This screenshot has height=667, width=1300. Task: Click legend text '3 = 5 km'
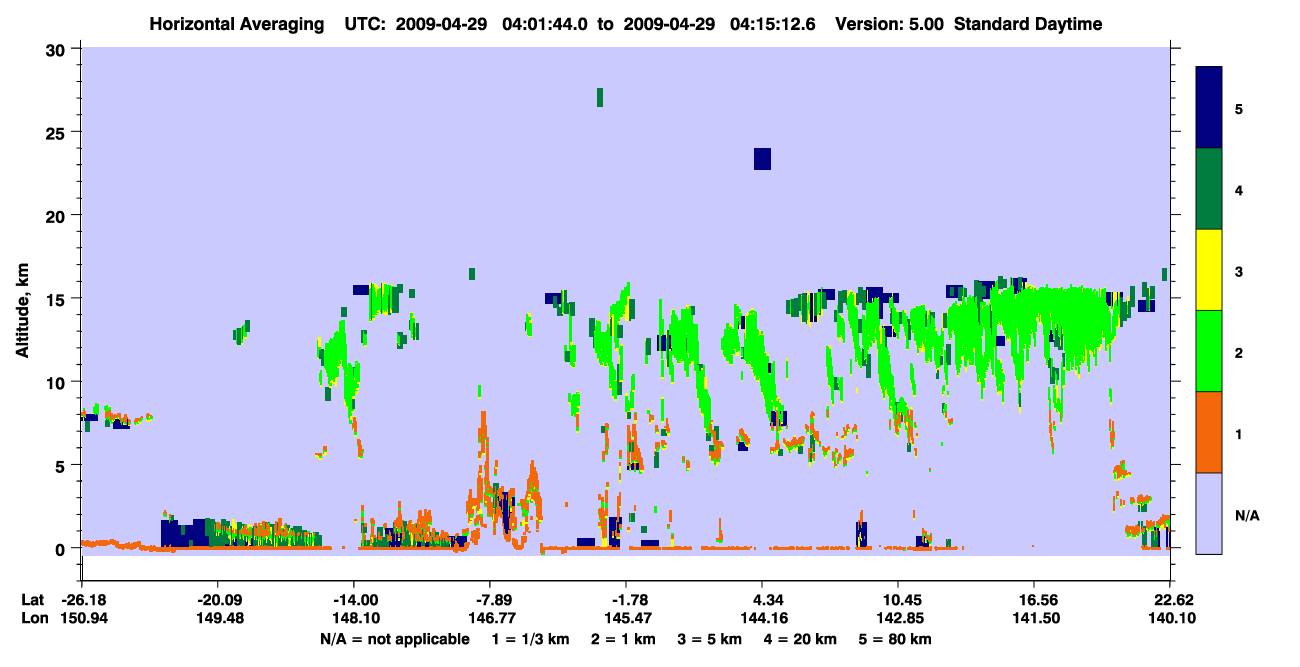point(711,639)
